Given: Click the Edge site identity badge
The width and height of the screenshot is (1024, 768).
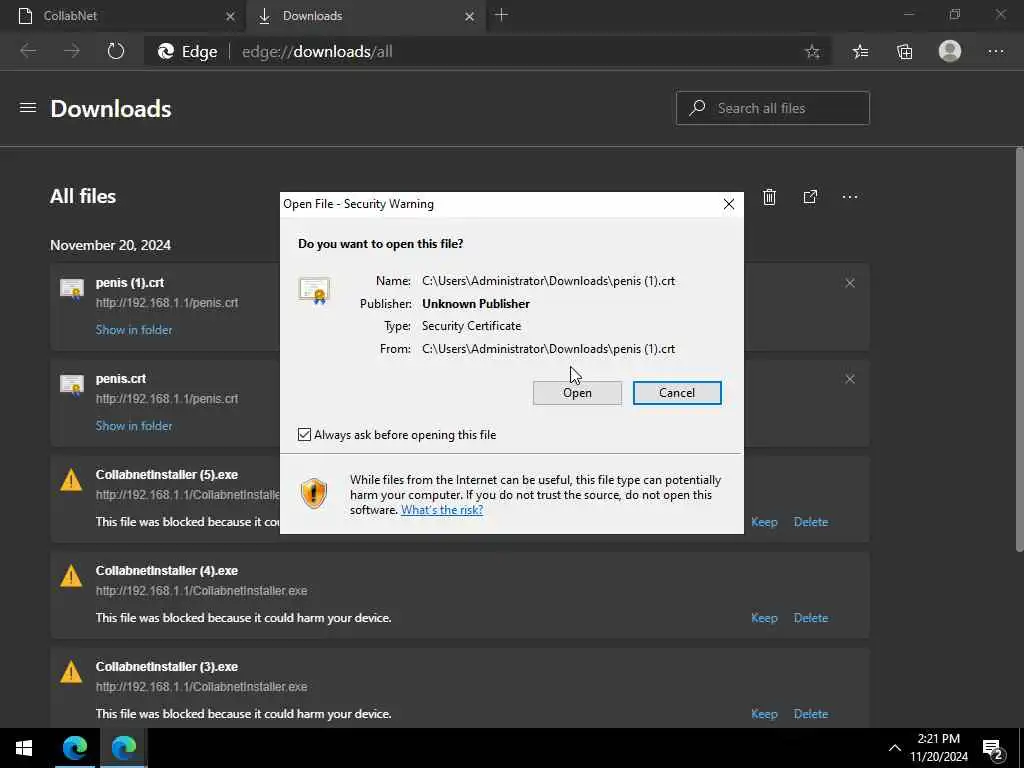Looking at the screenshot, I should tap(187, 52).
